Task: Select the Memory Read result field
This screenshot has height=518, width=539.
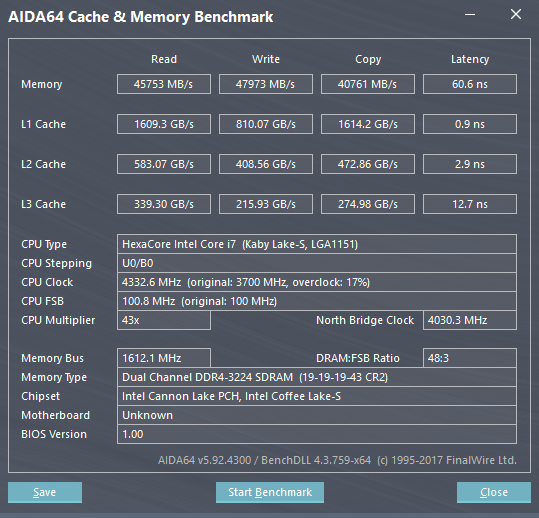Action: [x=164, y=84]
